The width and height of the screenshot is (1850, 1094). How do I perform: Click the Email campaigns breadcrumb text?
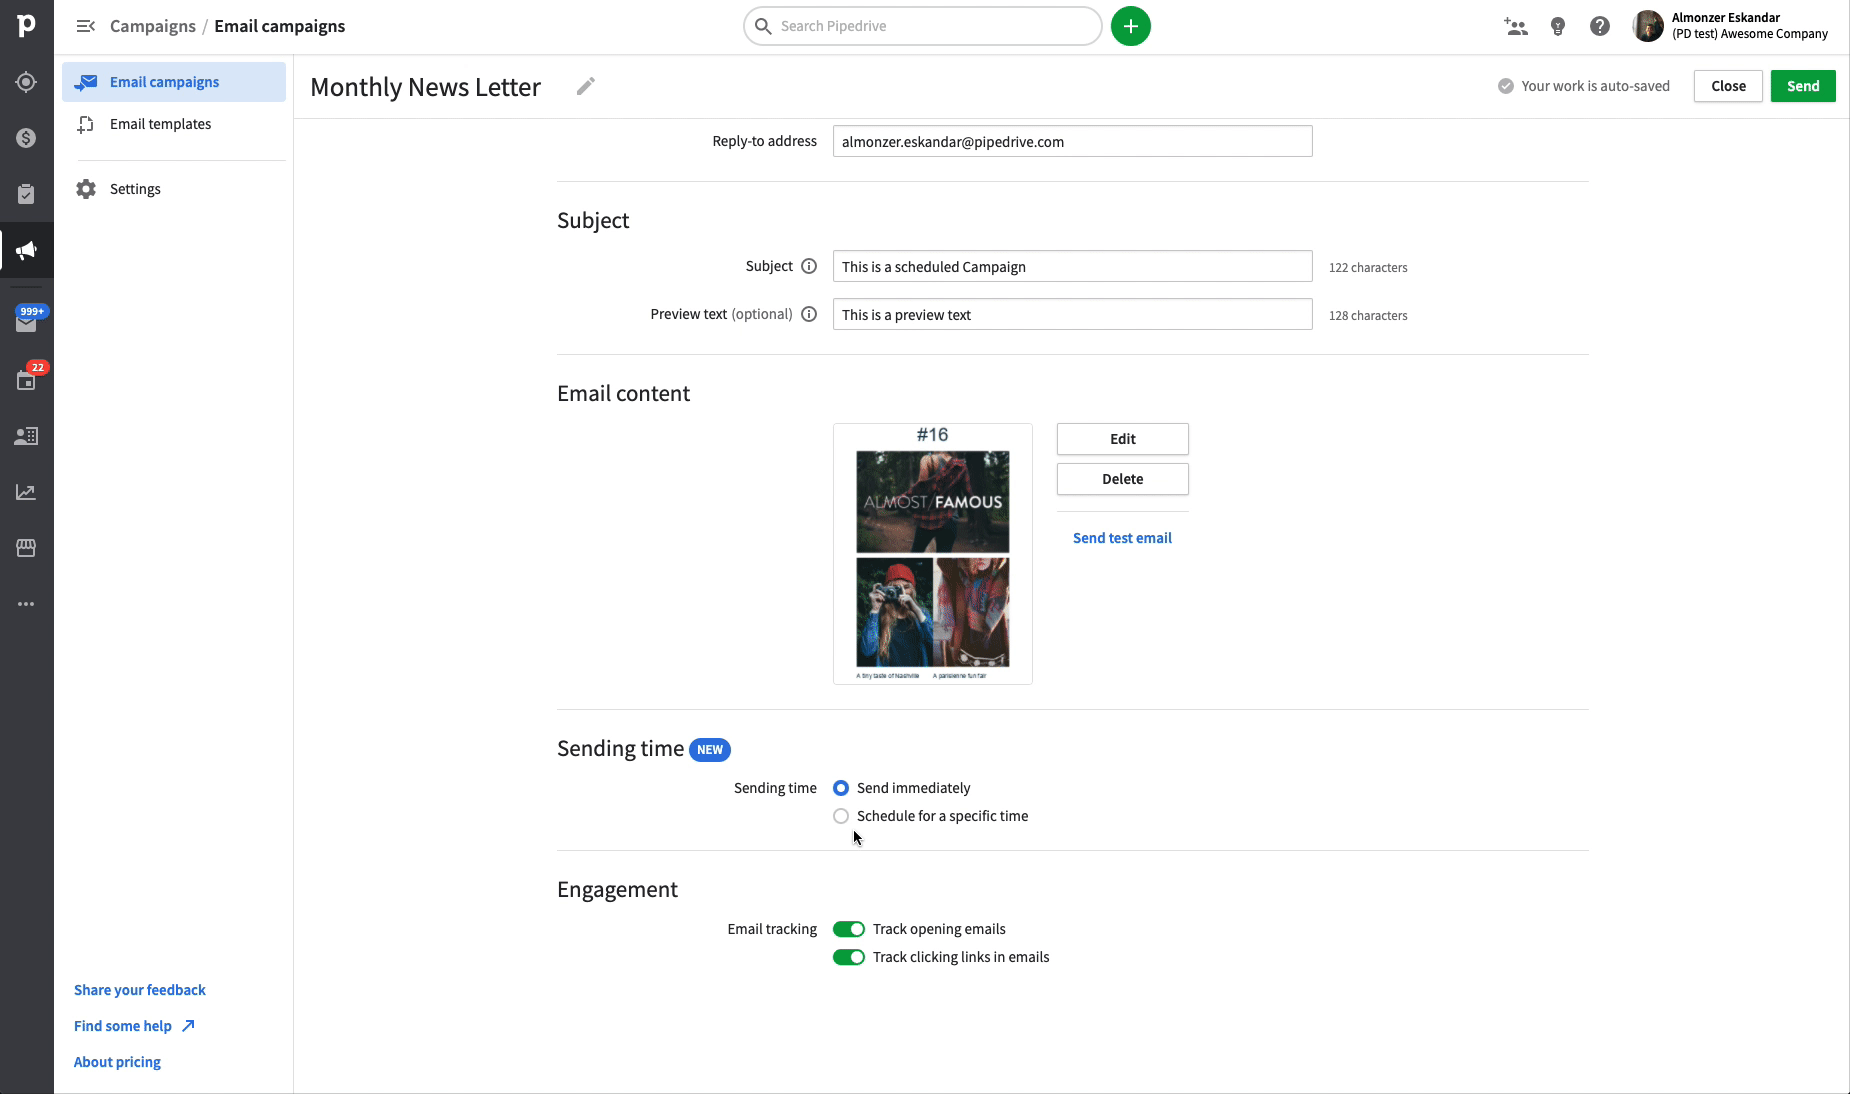(x=279, y=26)
